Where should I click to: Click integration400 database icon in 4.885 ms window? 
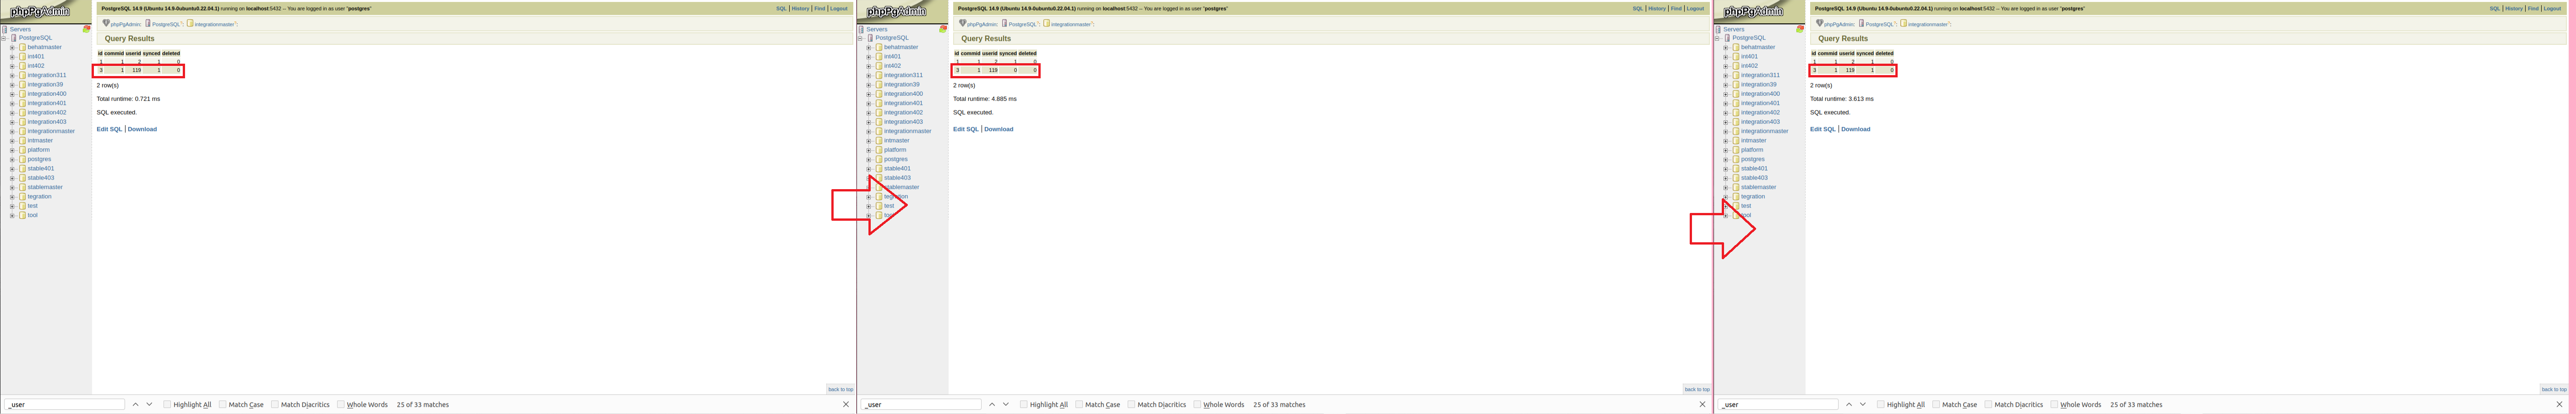[x=879, y=94]
